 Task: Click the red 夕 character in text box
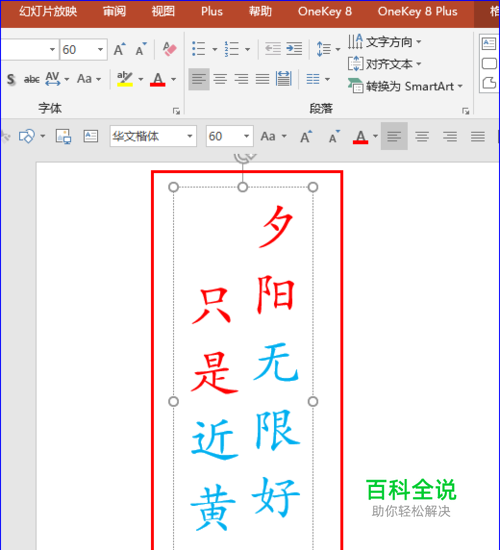point(276,226)
